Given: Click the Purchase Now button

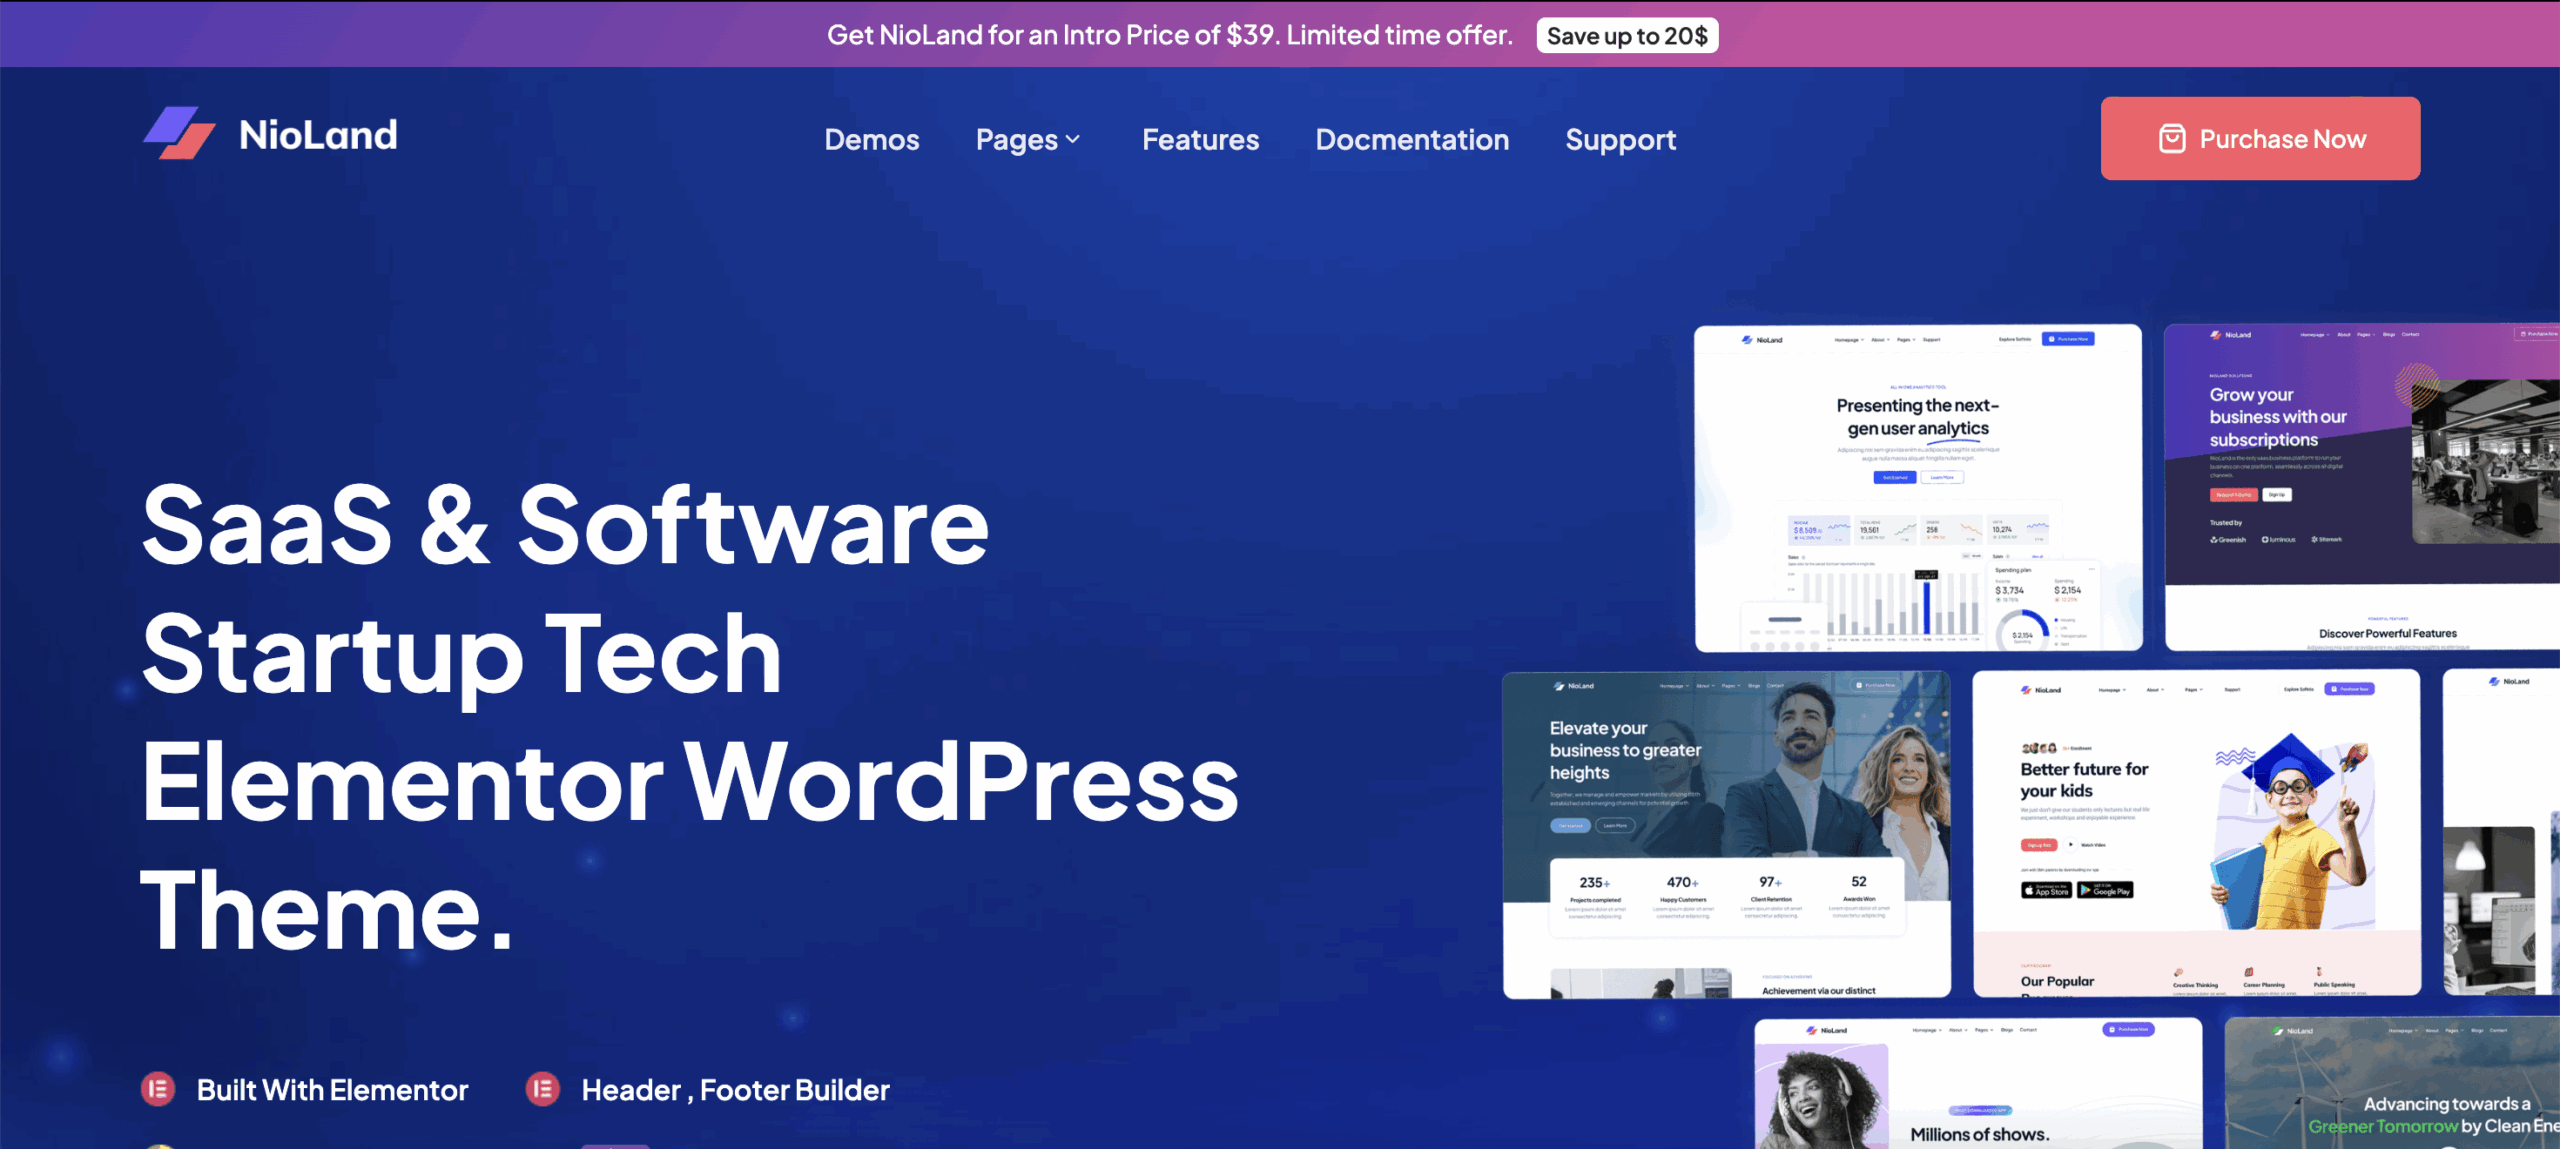Looking at the screenshot, I should [x=2260, y=138].
